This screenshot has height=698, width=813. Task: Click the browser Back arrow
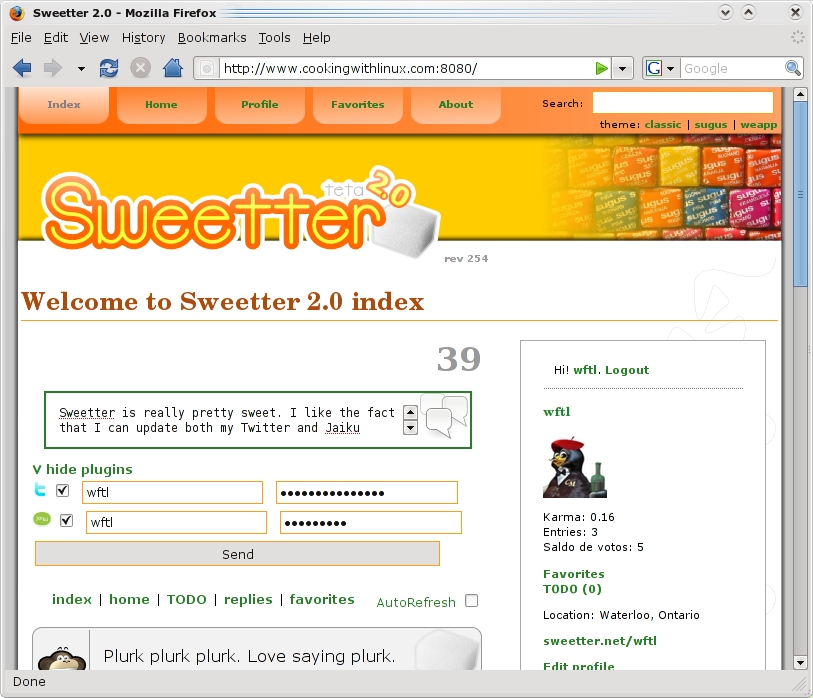tap(22, 68)
